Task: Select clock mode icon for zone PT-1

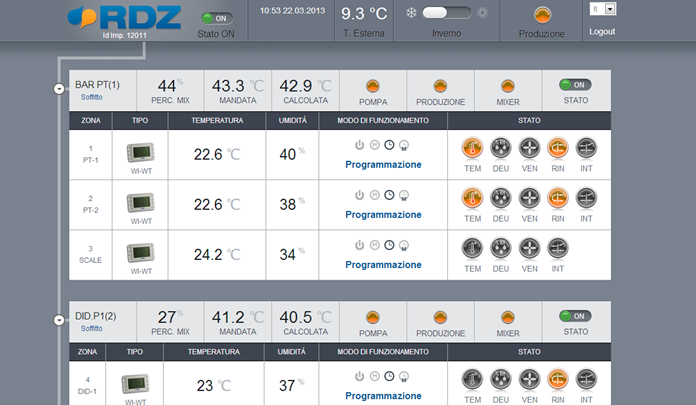Action: [389, 145]
